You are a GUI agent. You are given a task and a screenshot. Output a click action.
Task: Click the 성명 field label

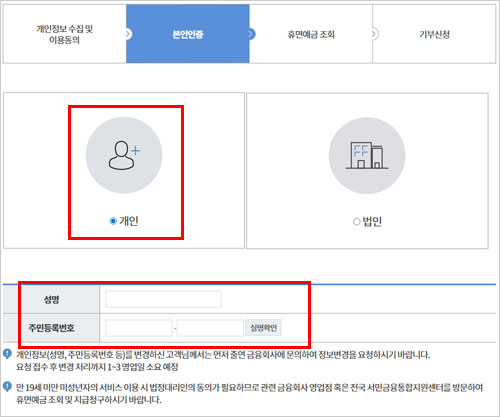pos(51,299)
